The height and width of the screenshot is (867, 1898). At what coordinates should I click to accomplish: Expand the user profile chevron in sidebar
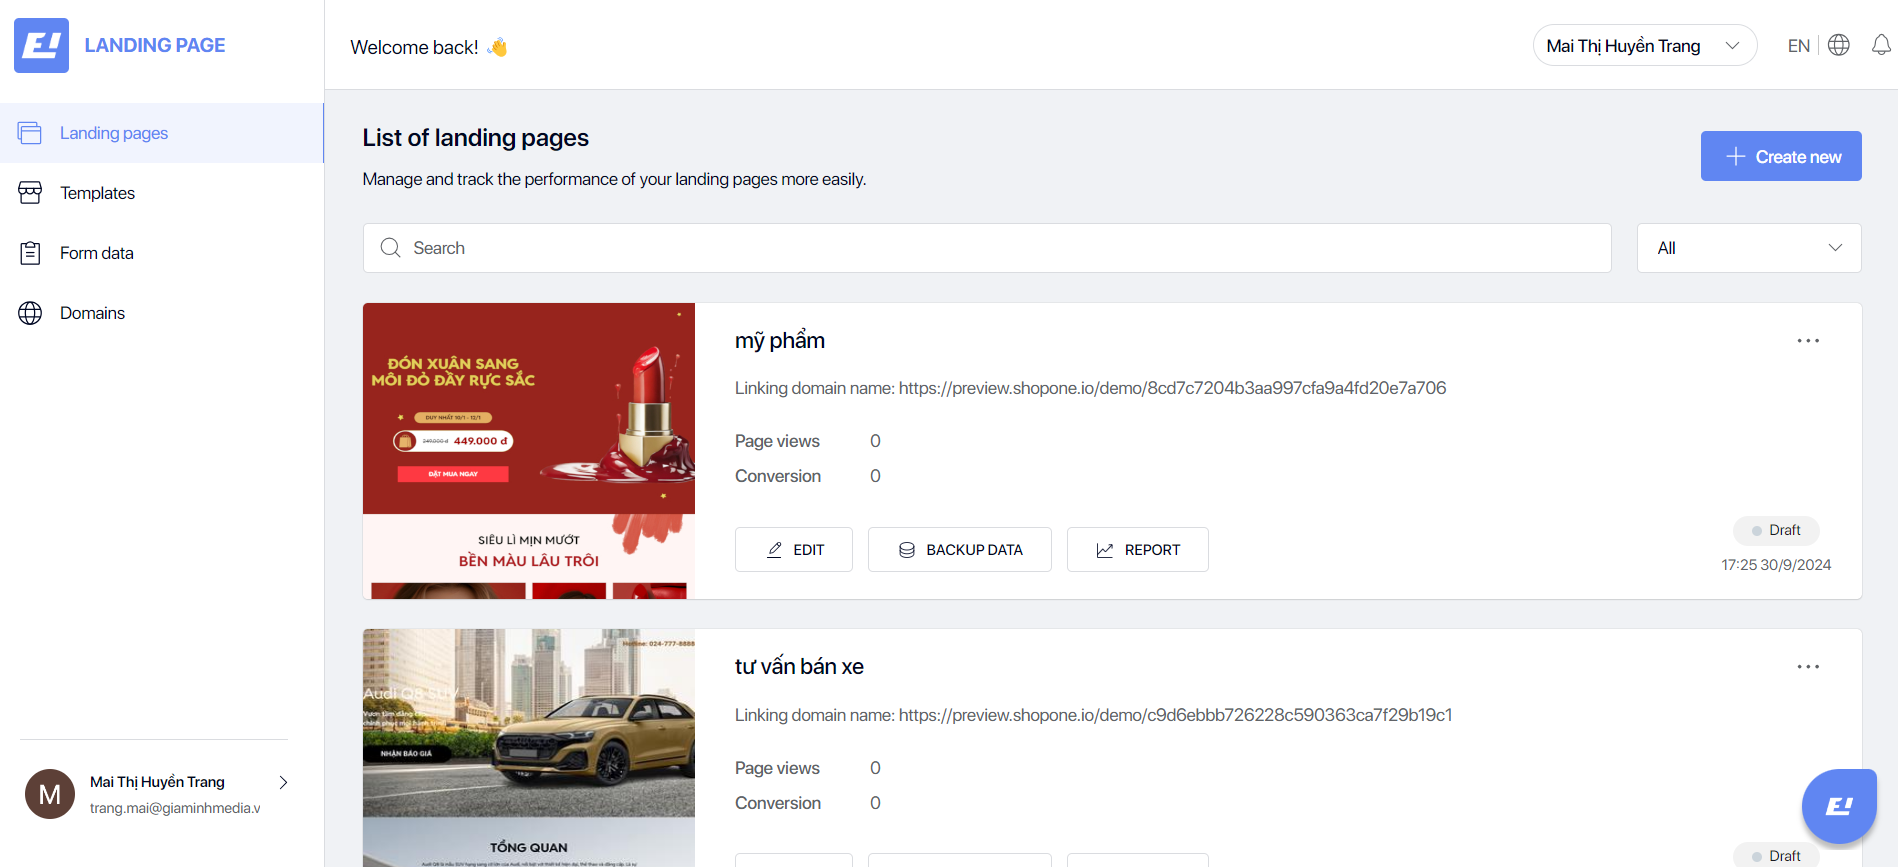point(283,783)
